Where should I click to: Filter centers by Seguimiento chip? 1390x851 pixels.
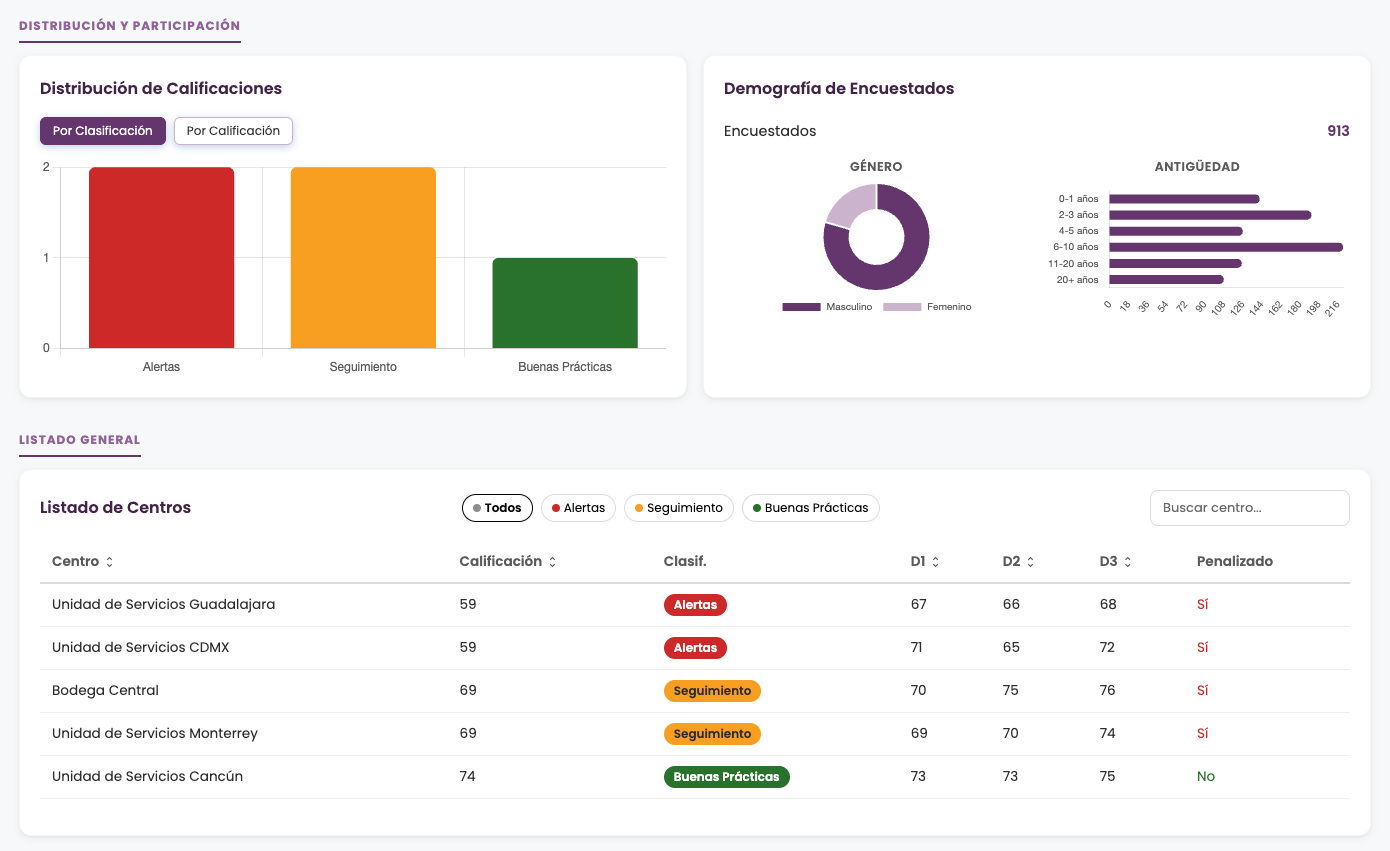(x=679, y=508)
